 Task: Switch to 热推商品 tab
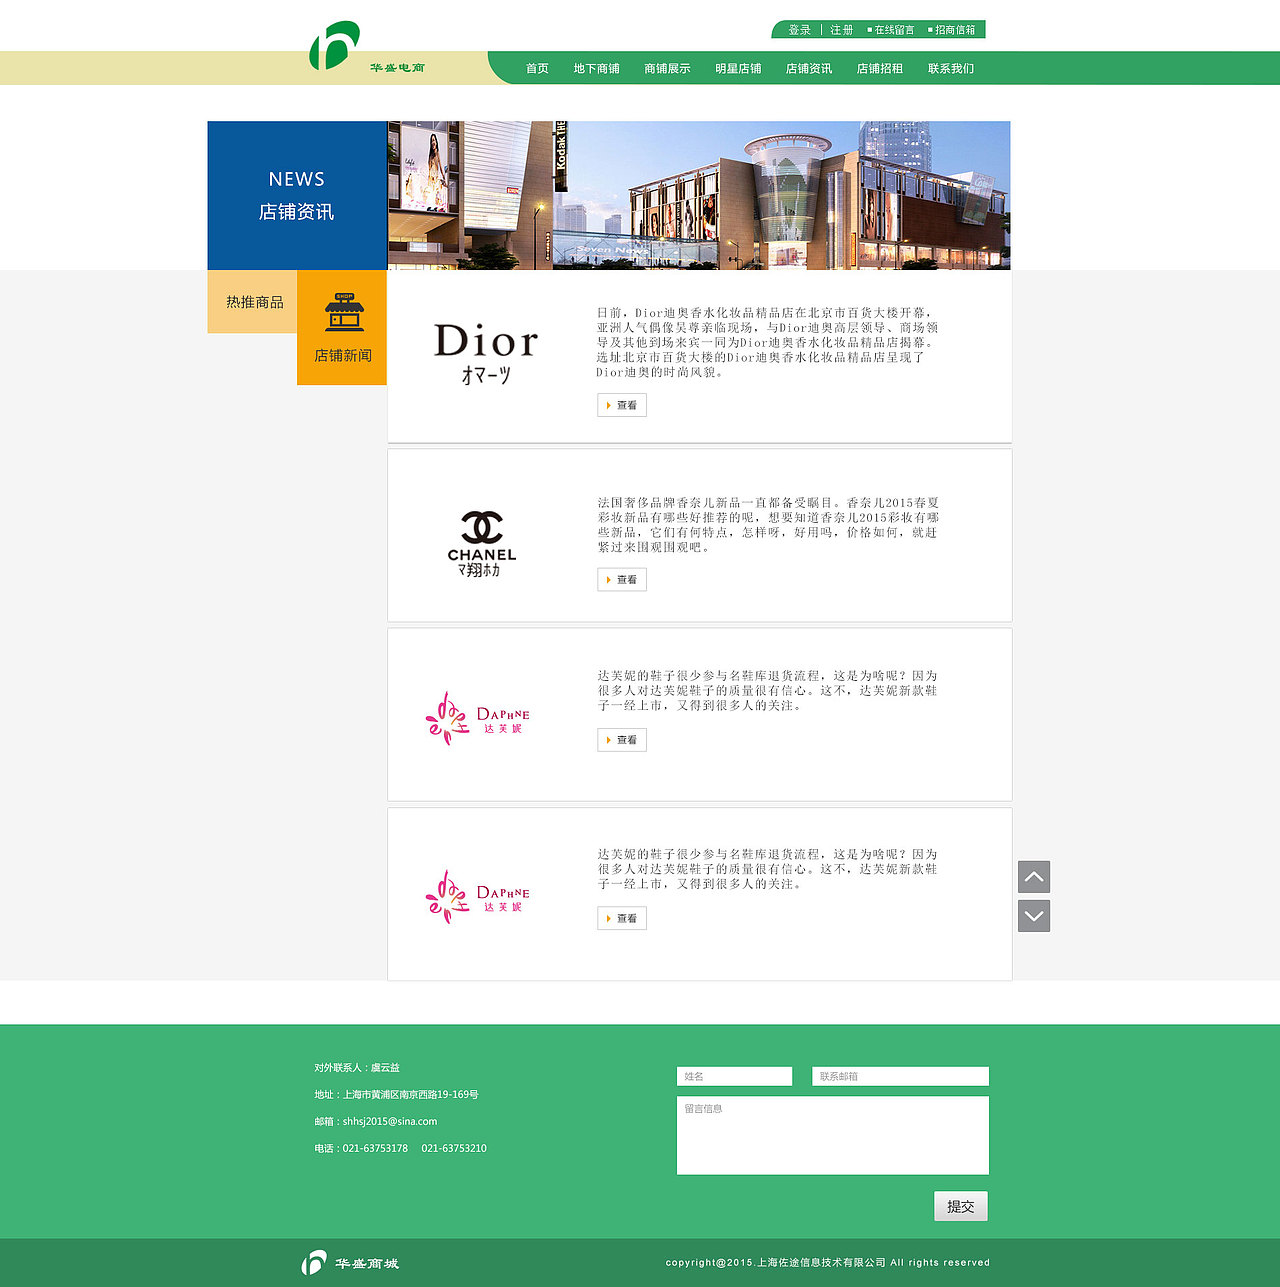pos(253,302)
